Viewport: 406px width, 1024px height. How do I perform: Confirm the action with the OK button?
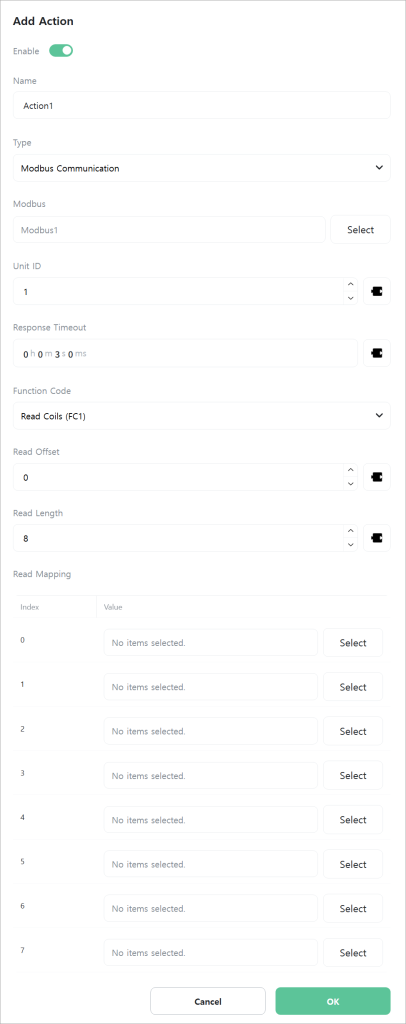pos(333,1001)
